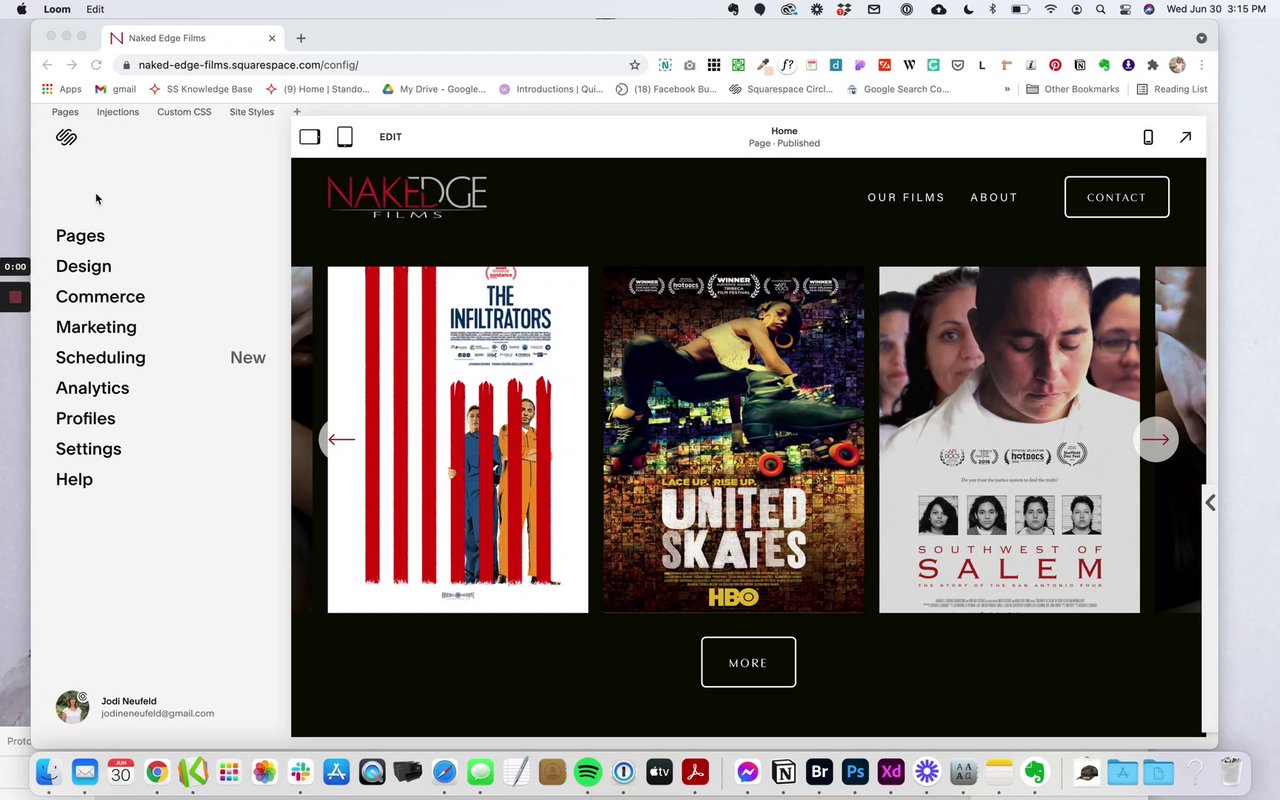The image size is (1280, 800).
Task: Open Analytics section
Action: pos(92,388)
